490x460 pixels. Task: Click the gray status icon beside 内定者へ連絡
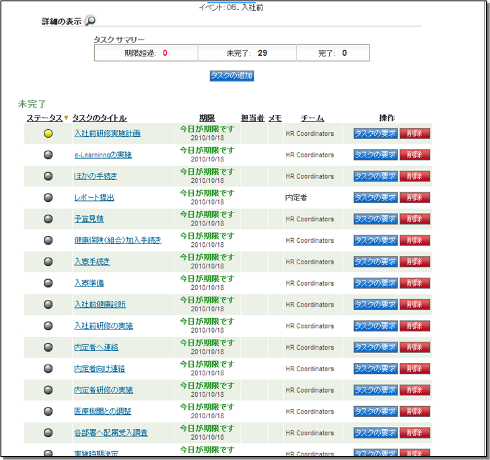[x=48, y=347]
